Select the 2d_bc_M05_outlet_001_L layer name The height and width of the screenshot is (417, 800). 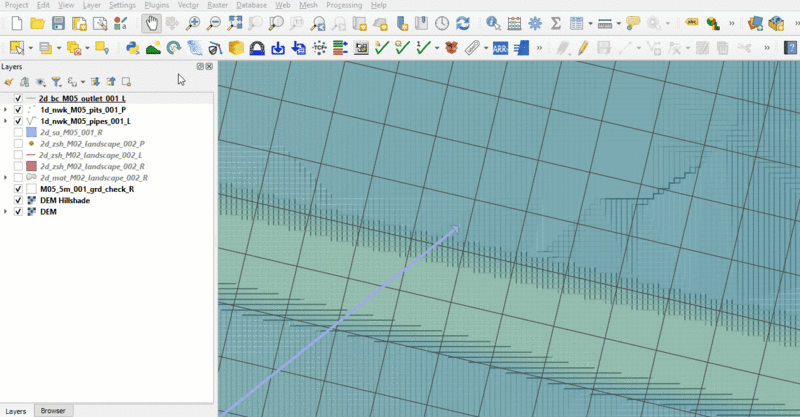pyautogui.click(x=80, y=99)
